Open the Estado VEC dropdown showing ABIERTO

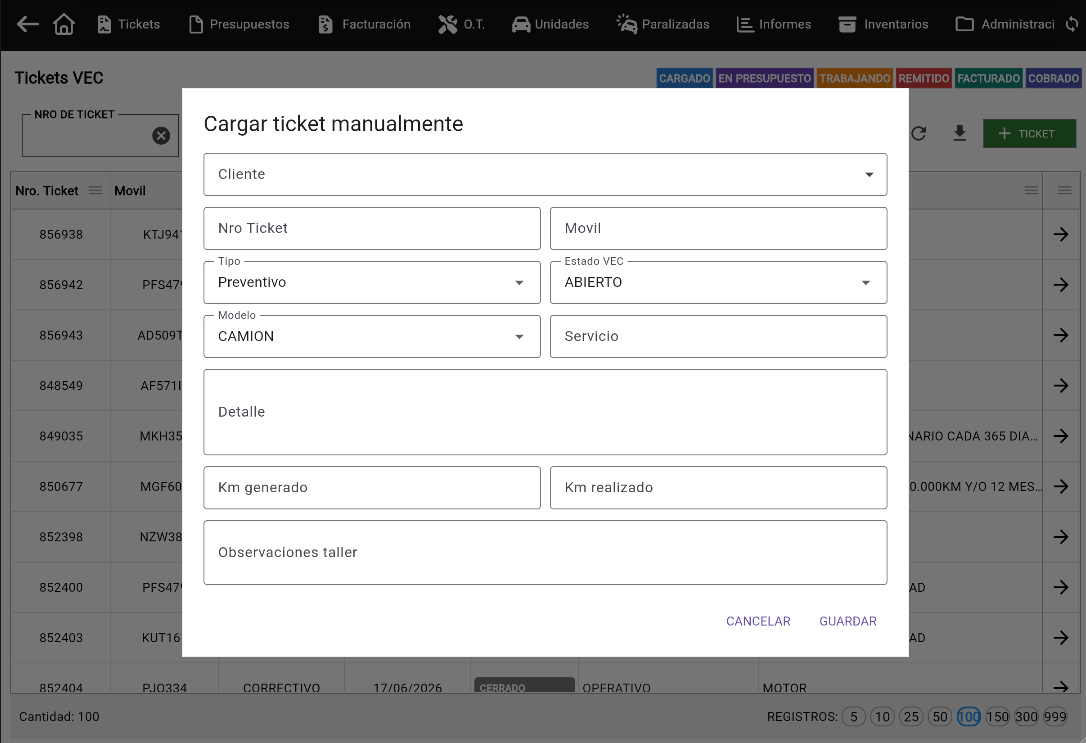click(718, 283)
